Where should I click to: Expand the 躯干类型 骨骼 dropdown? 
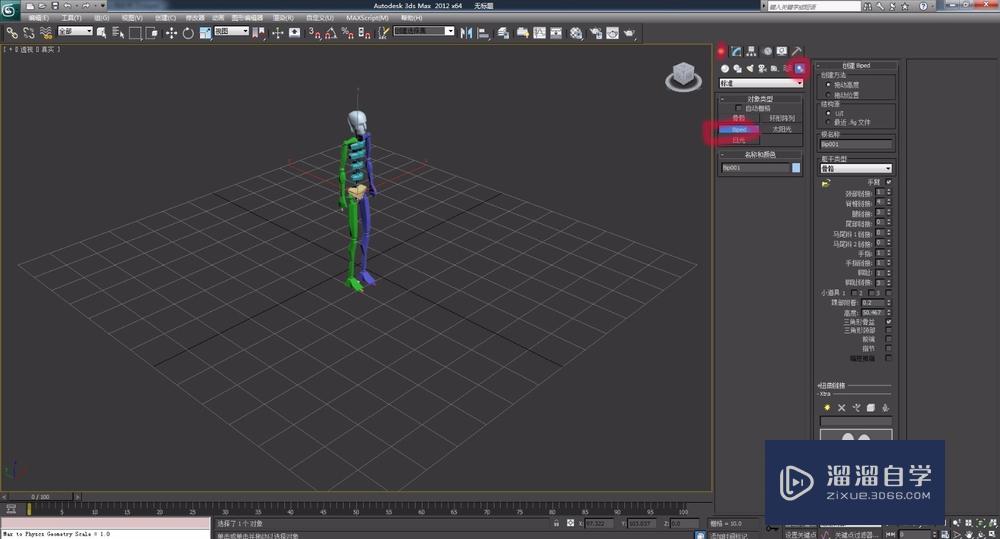click(x=855, y=169)
